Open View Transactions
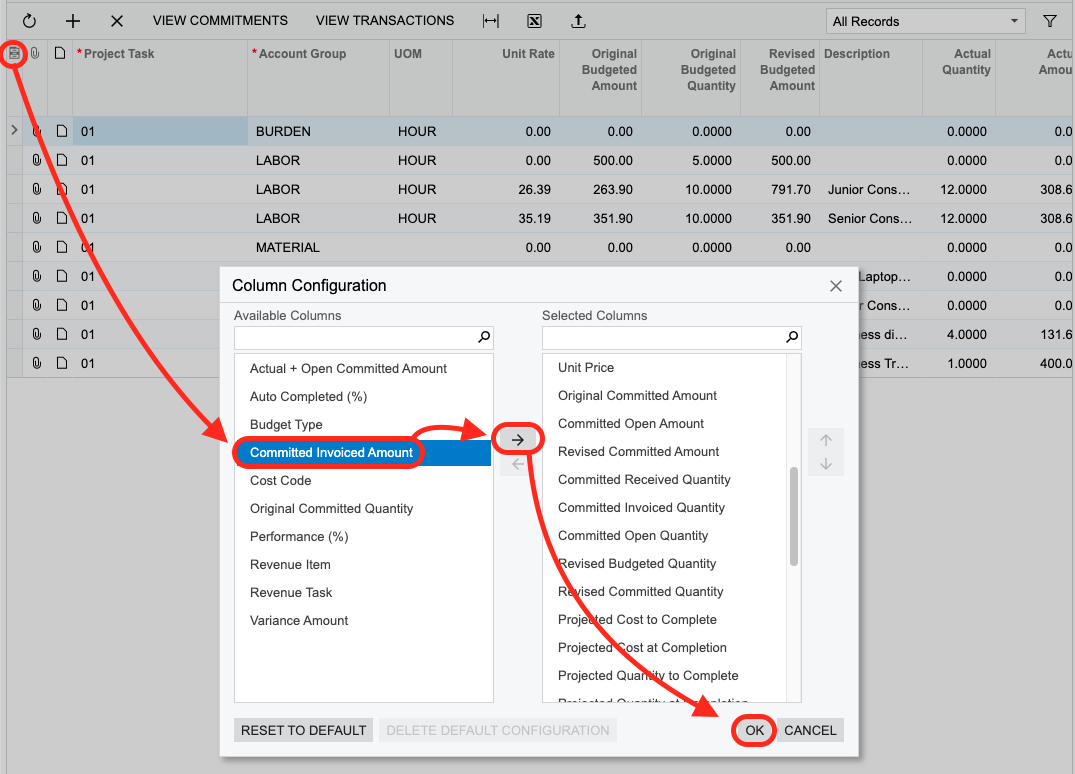Screen dimensions: 1075x774 pyautogui.click(x=385, y=20)
